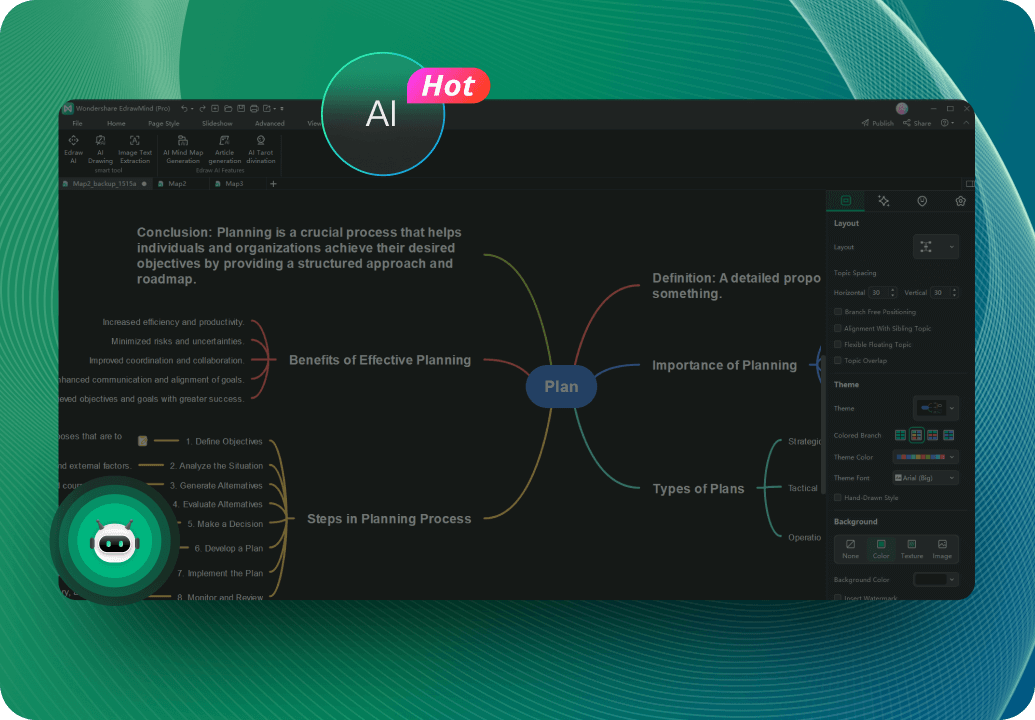Click the redo arrow in title bar
Image resolution: width=1035 pixels, height=720 pixels.
coord(203,108)
